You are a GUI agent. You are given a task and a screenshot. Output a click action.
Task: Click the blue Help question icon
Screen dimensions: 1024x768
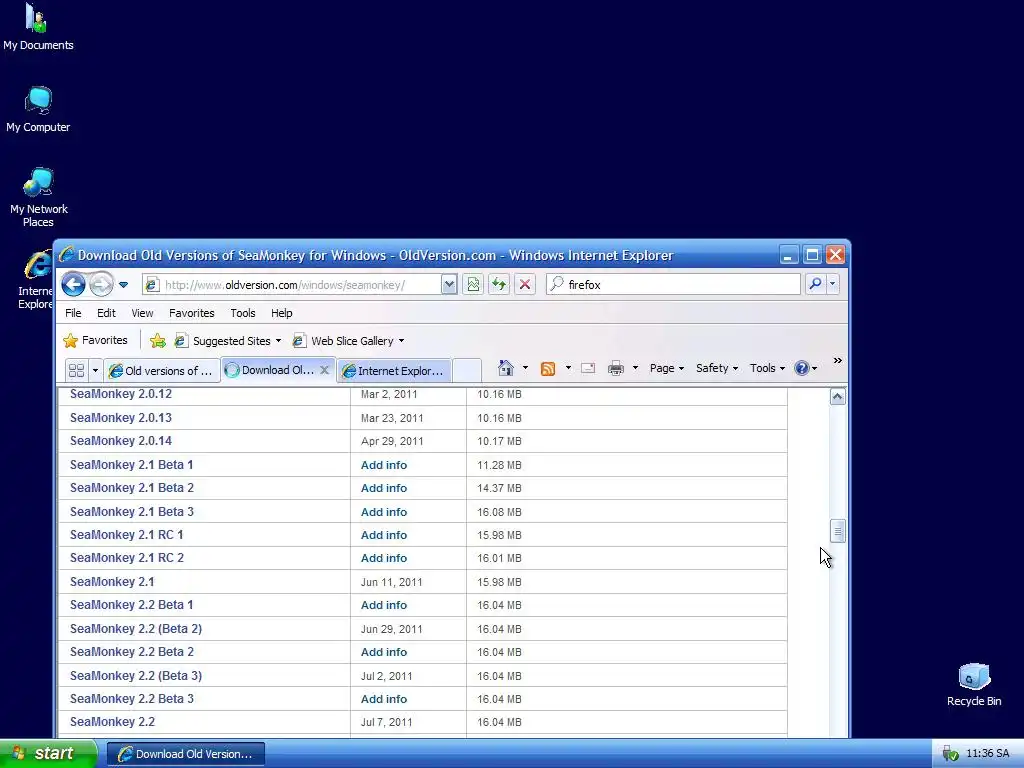pyautogui.click(x=802, y=368)
